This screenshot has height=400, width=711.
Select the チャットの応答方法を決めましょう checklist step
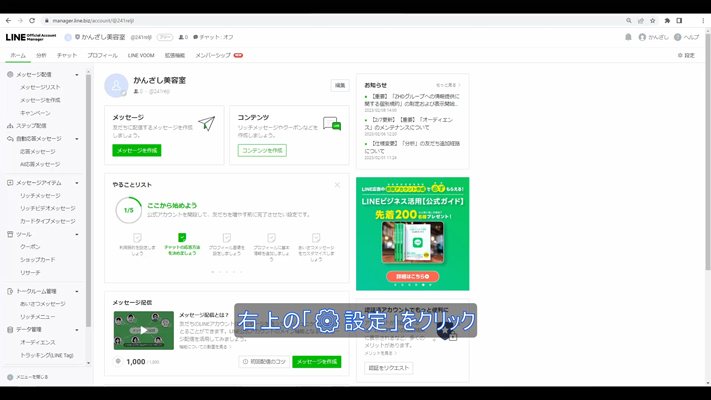182,244
